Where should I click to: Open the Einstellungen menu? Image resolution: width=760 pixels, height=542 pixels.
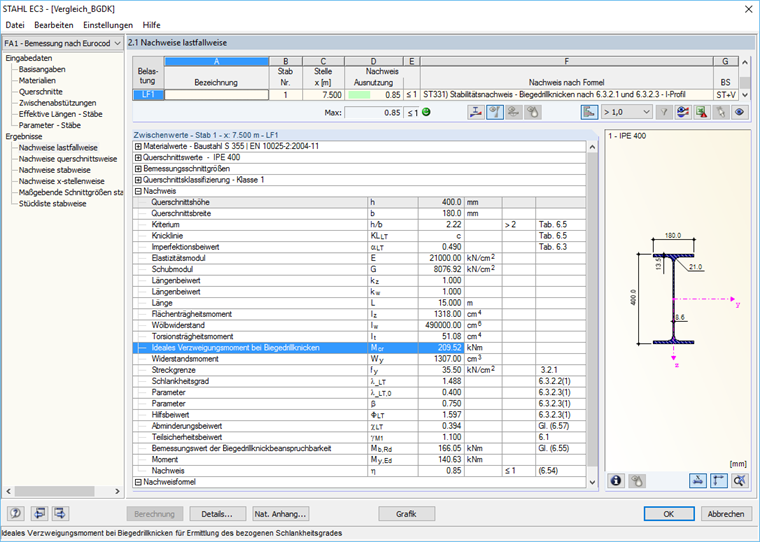coord(108,25)
